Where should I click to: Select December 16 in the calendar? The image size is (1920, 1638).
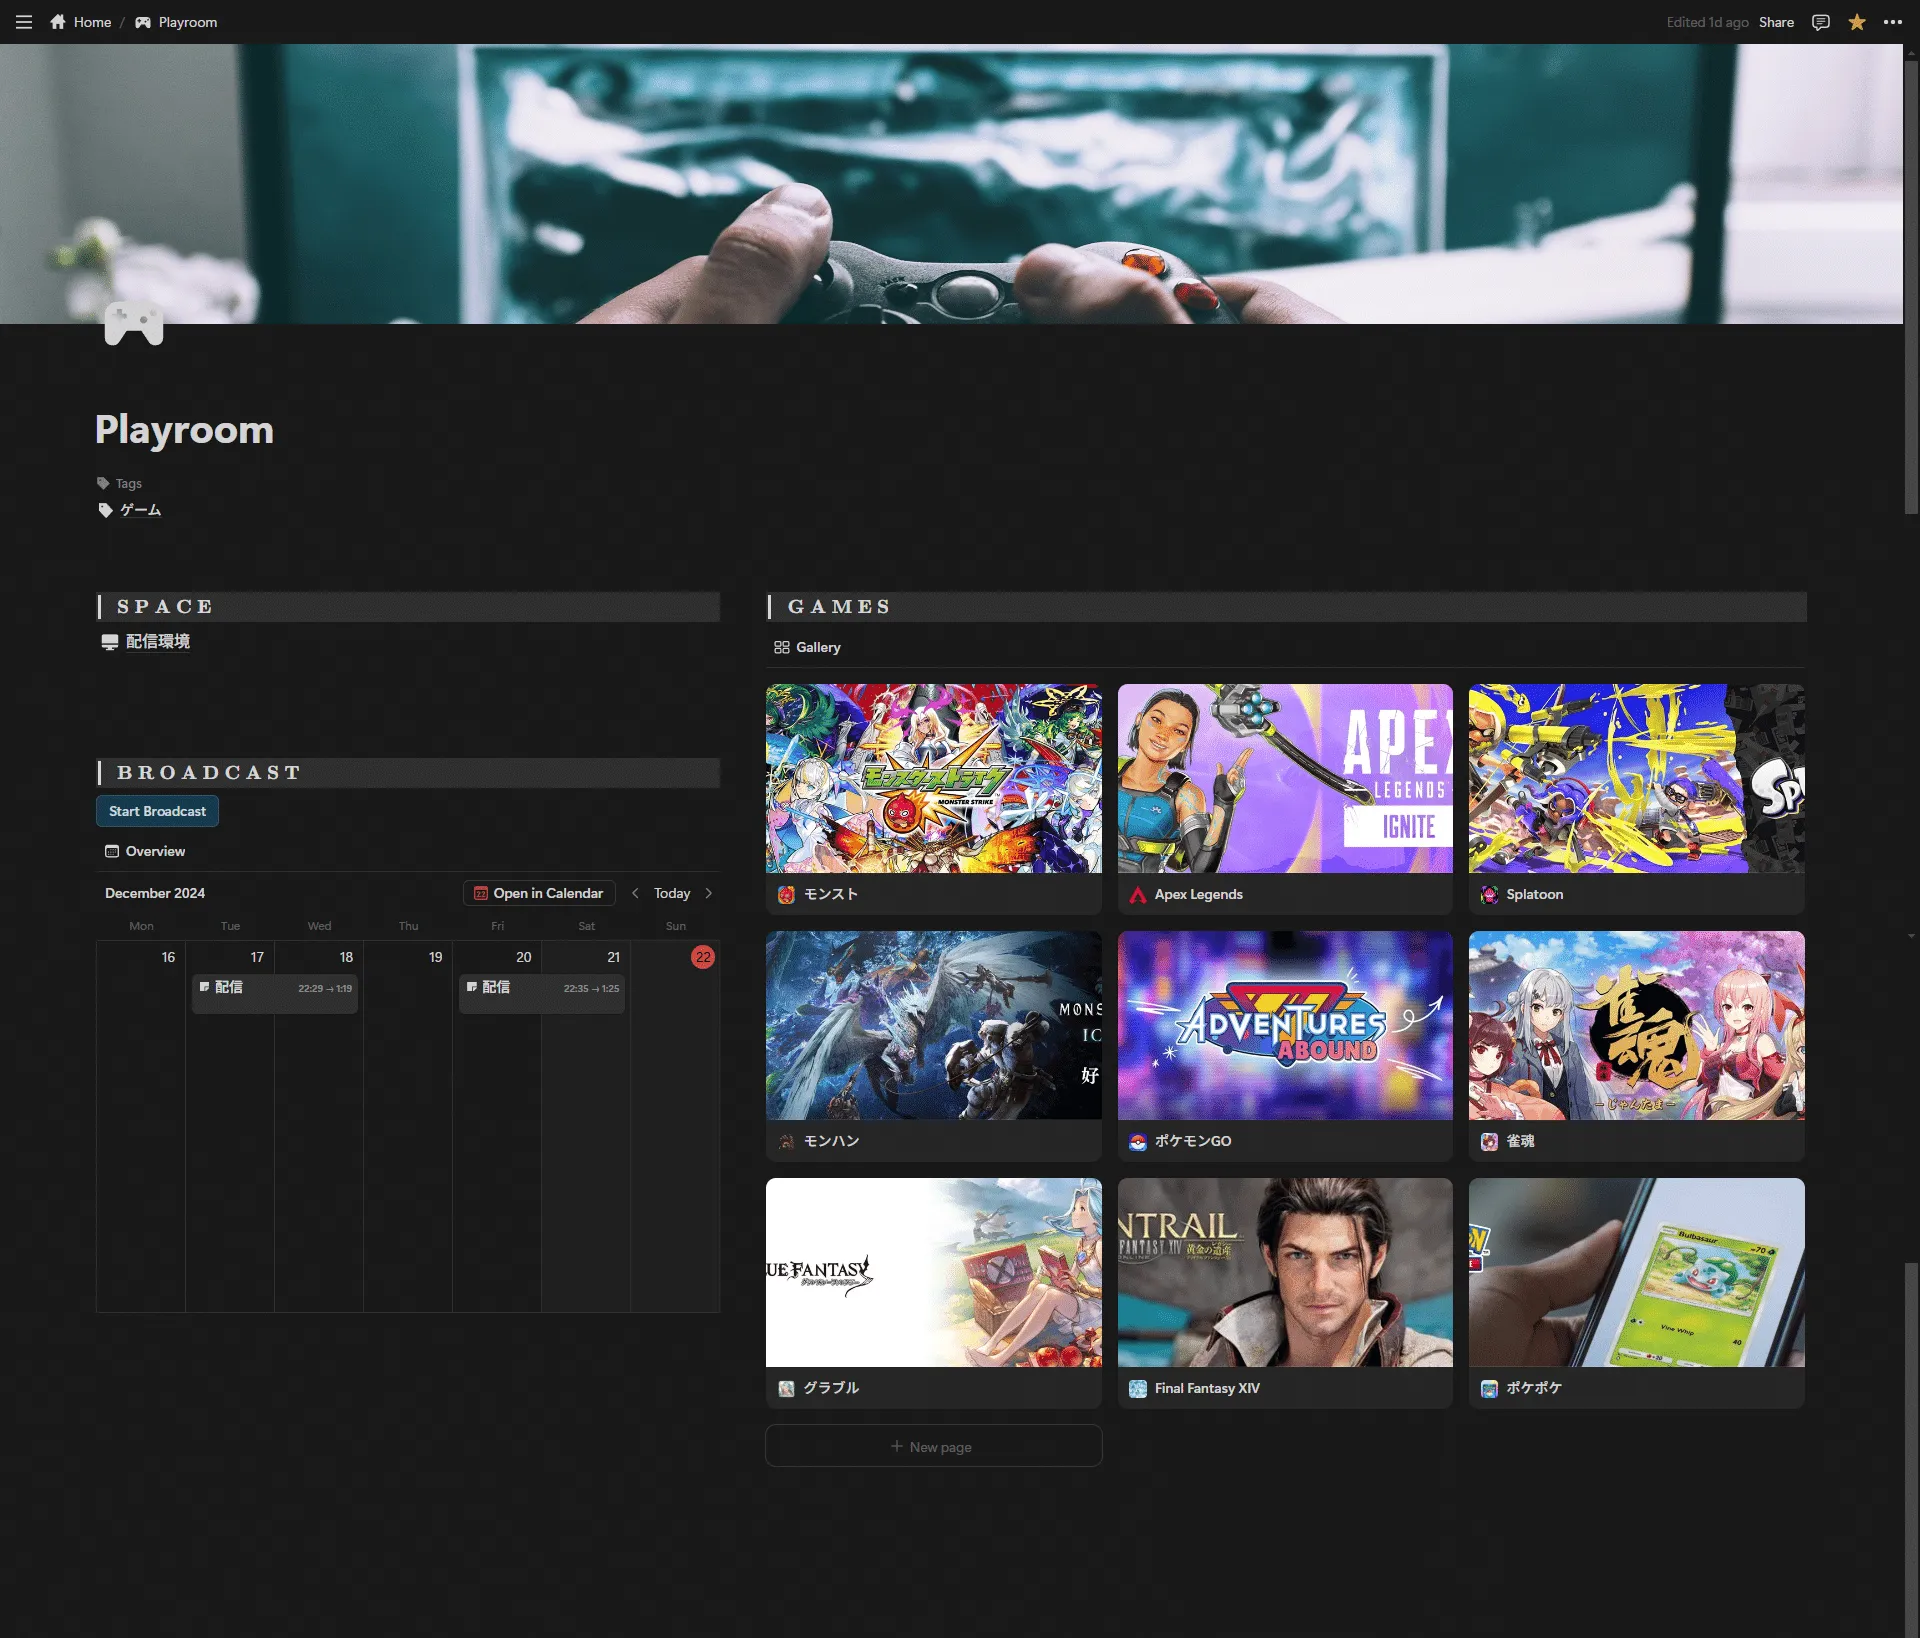pos(168,957)
